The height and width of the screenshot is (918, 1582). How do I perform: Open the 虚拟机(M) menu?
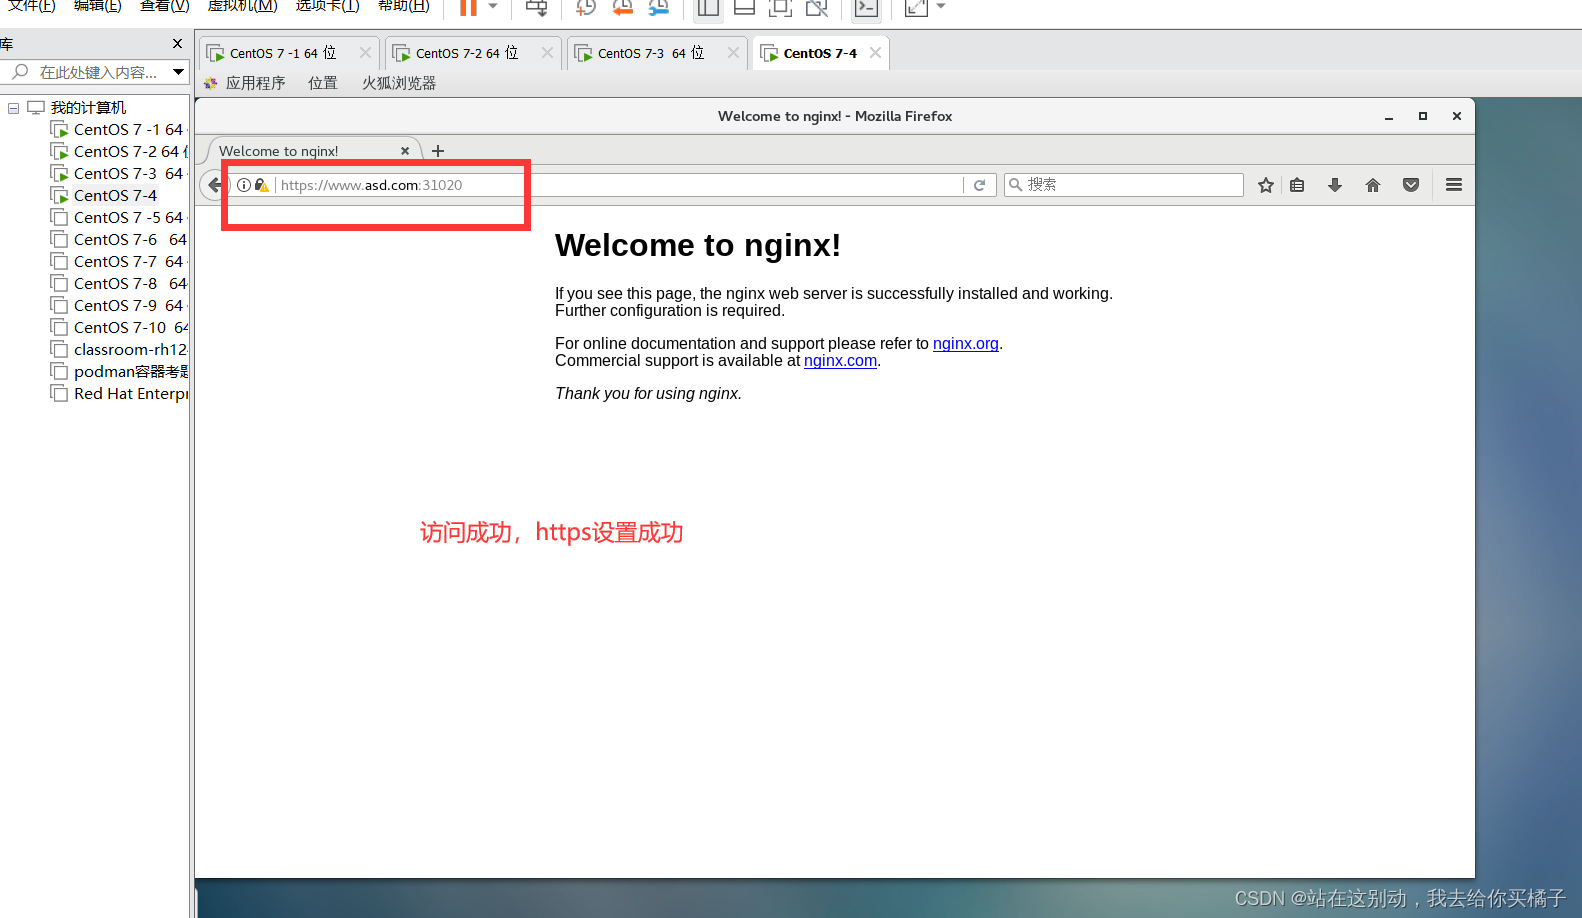(x=242, y=6)
